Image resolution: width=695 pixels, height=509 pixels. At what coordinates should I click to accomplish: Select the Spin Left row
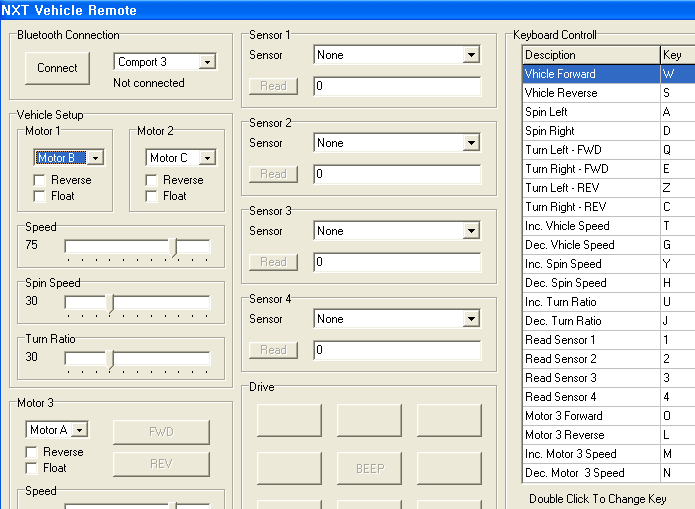pyautogui.click(x=609, y=112)
